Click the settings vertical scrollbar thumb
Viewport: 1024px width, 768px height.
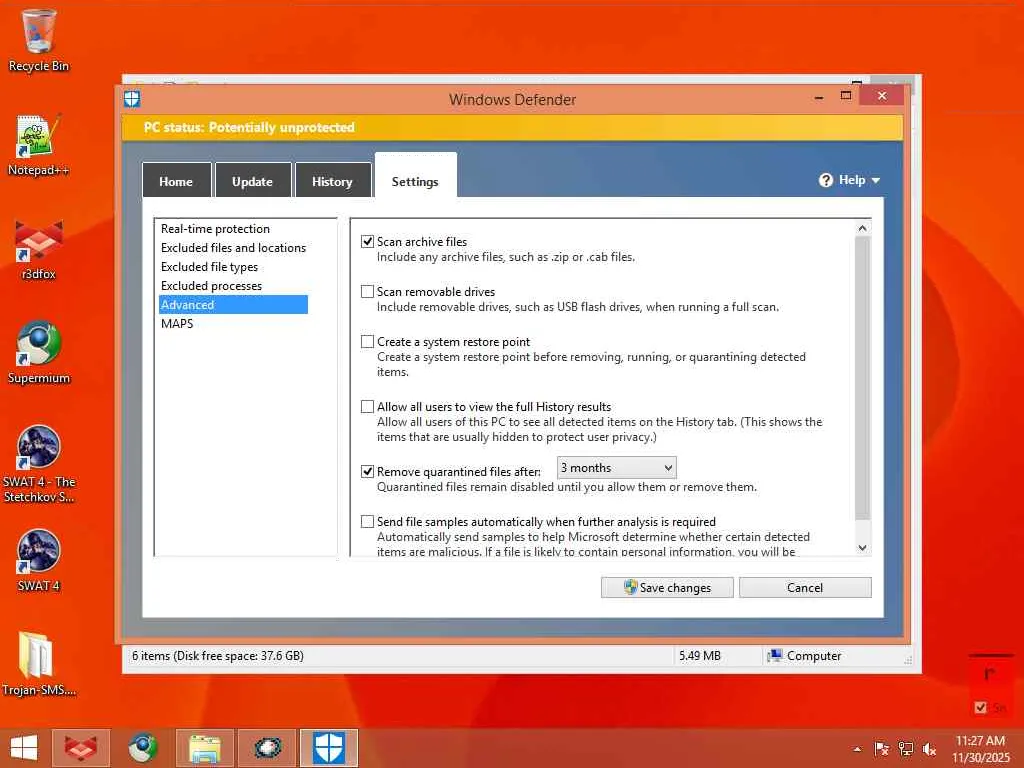(863, 378)
